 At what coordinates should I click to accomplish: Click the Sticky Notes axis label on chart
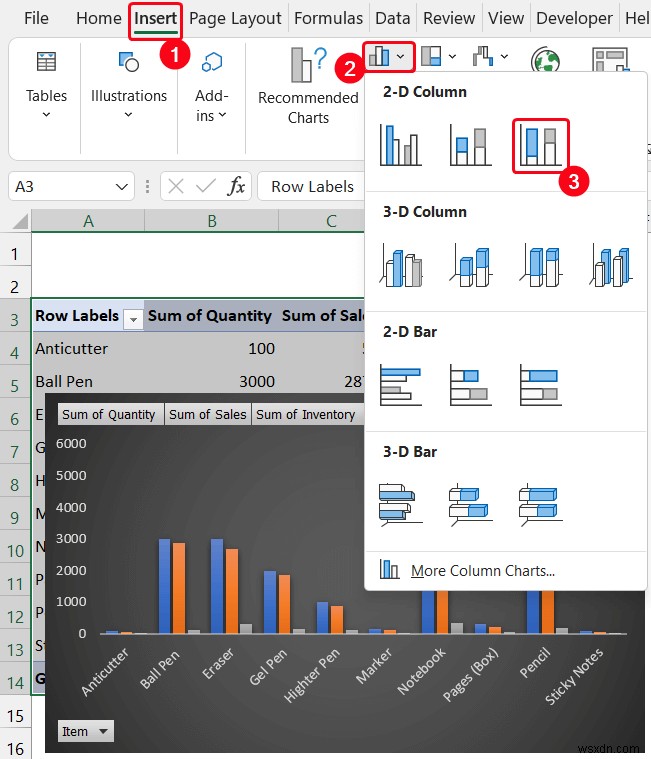pos(574,676)
